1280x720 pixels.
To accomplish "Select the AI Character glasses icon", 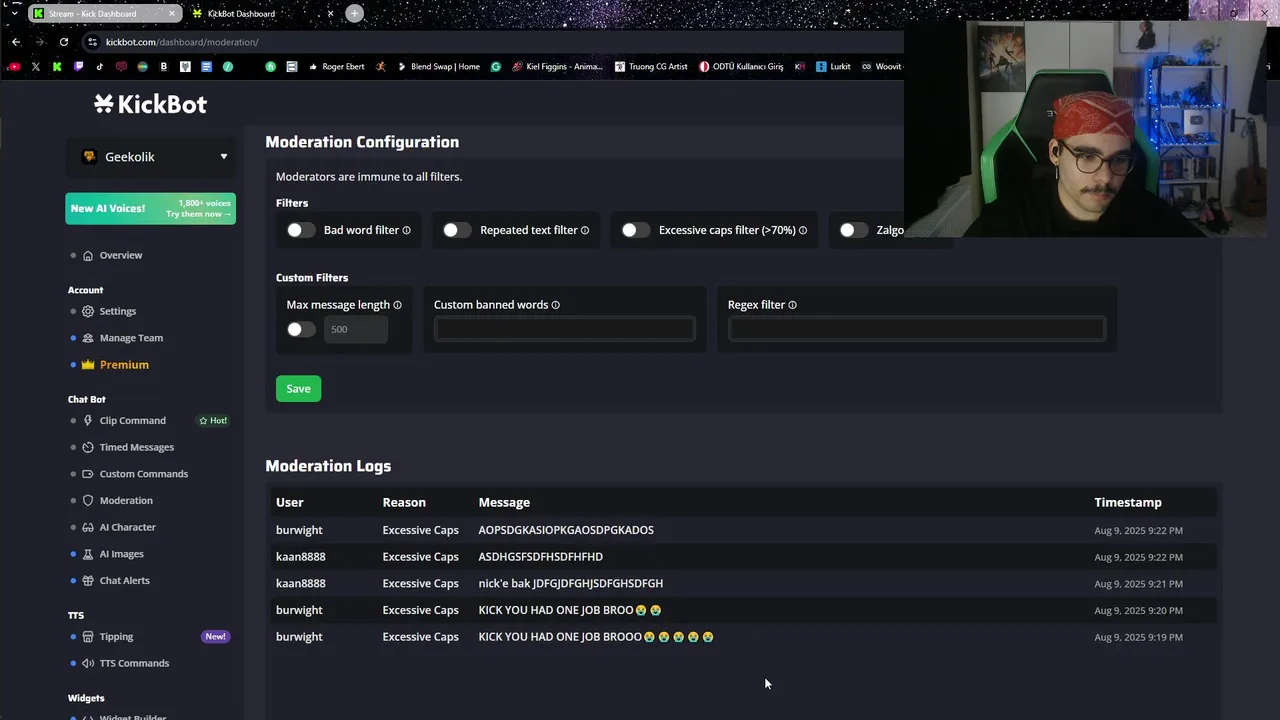I will [x=88, y=527].
